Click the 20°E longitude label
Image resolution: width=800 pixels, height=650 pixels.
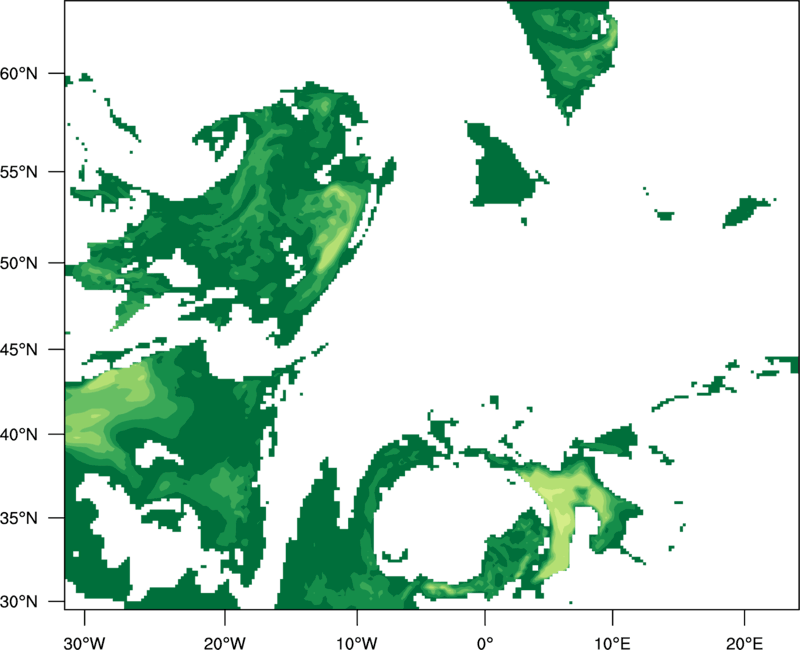[744, 643]
